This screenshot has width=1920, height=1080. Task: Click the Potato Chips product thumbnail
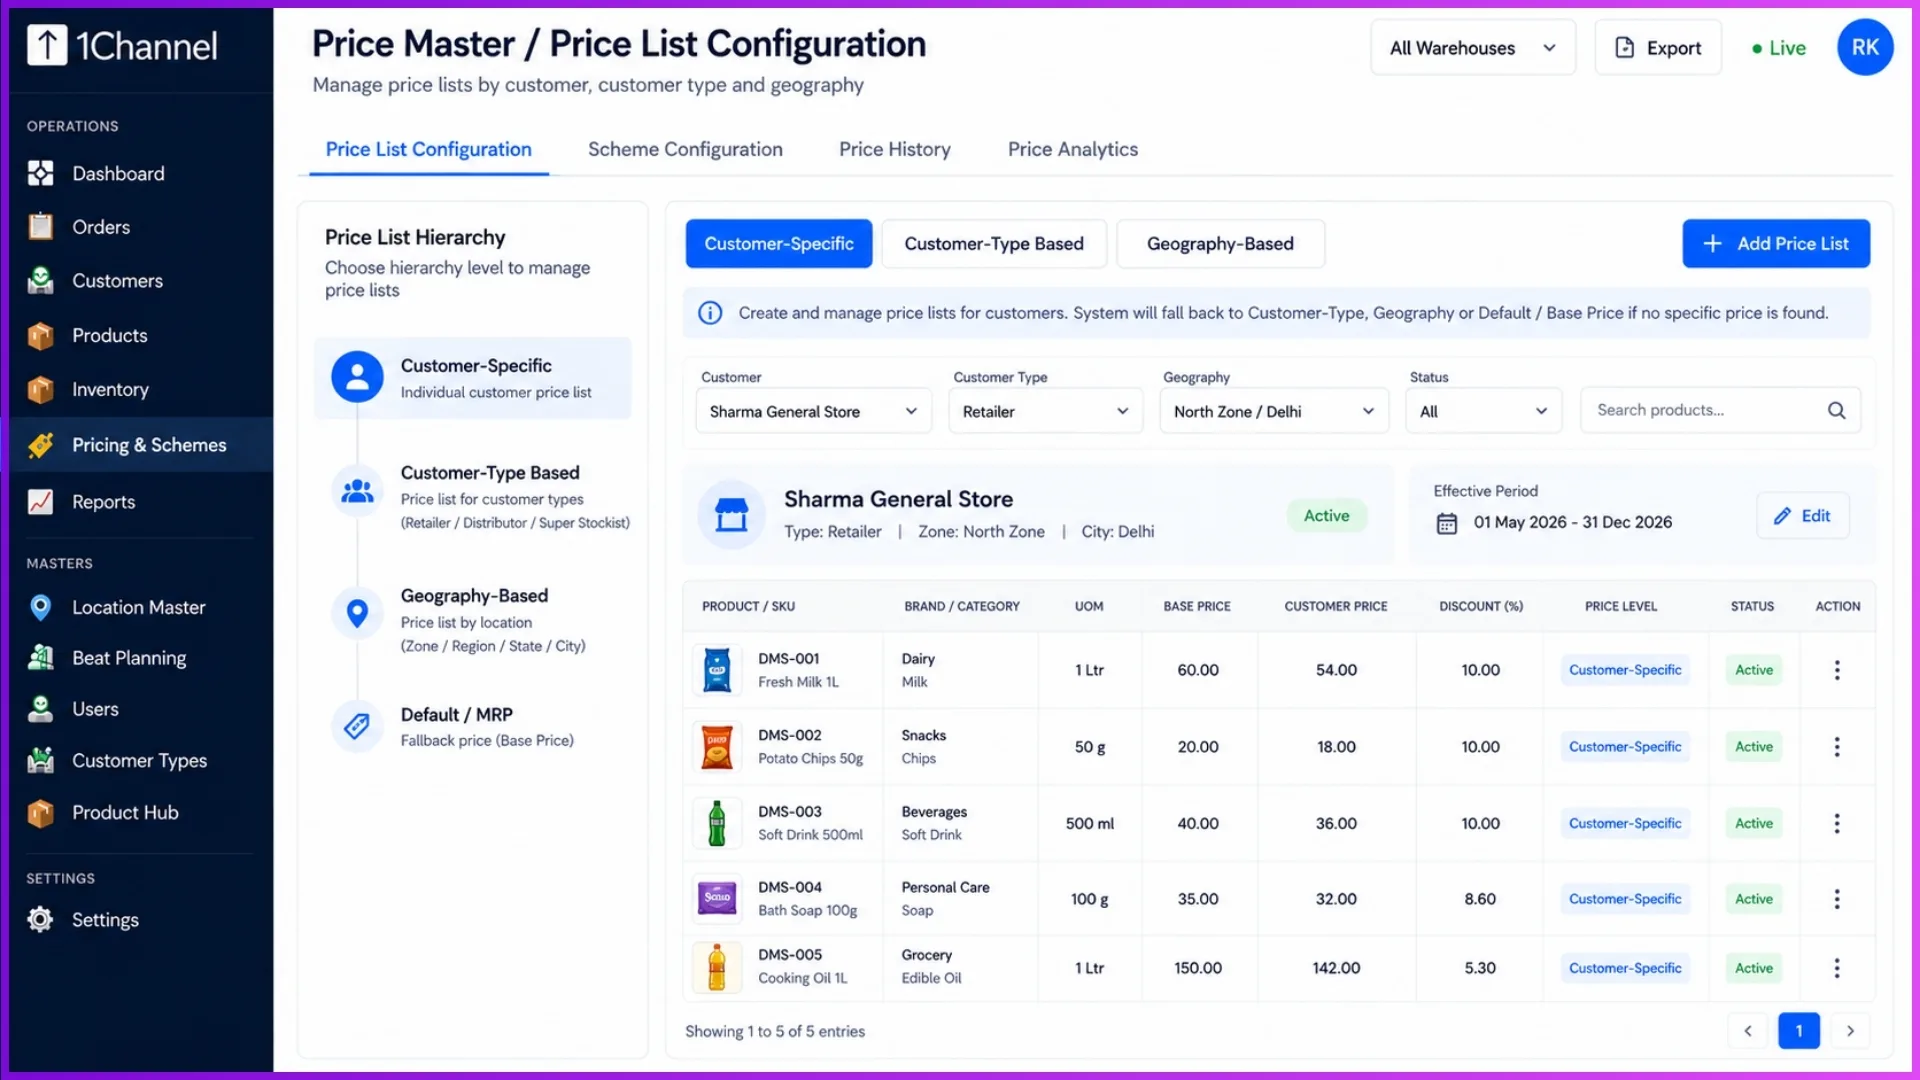(717, 747)
